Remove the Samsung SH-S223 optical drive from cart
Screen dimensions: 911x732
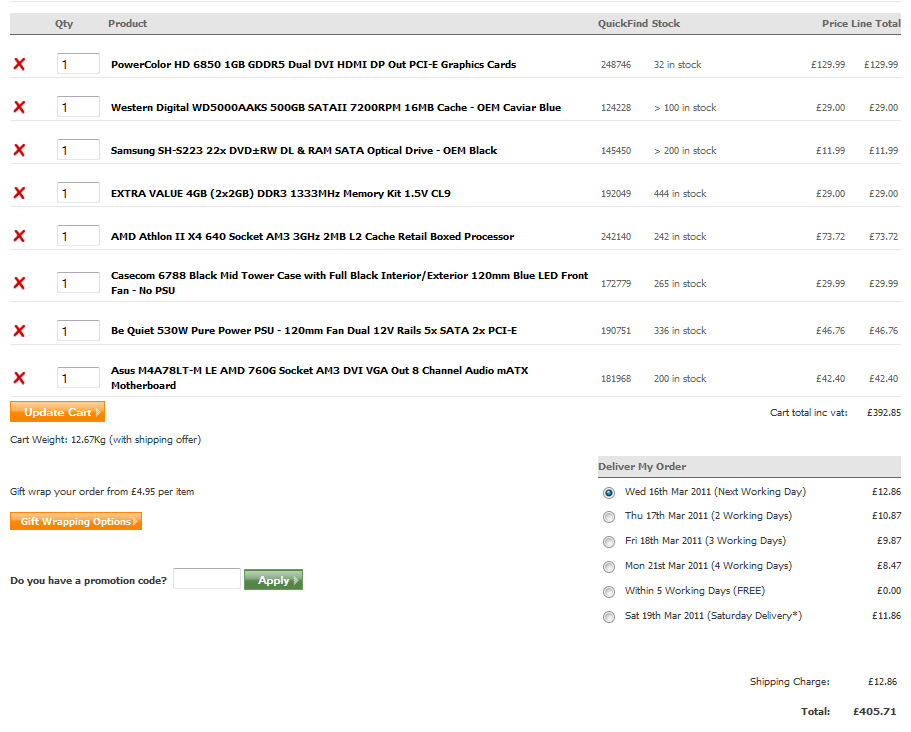[19, 150]
